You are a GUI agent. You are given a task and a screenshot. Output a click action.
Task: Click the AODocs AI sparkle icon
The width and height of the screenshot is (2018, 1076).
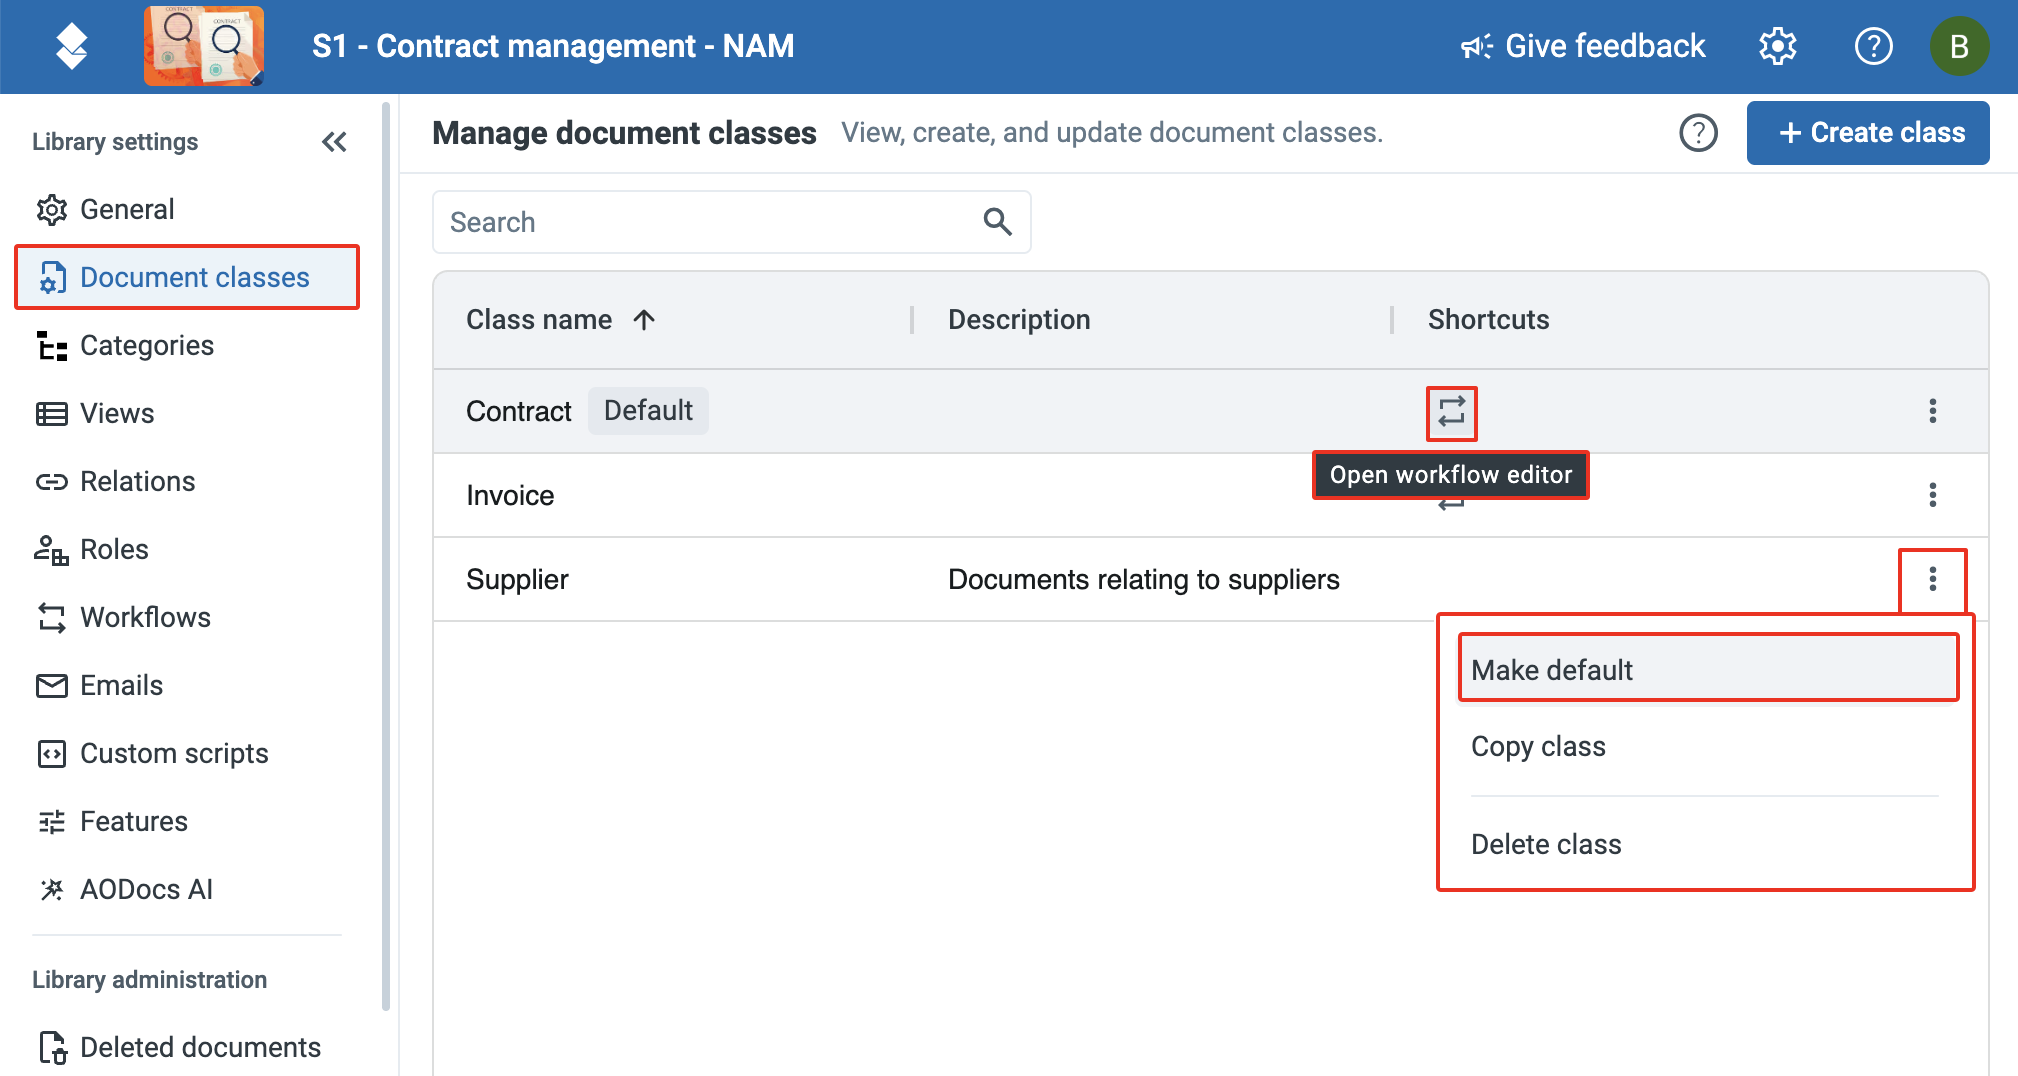[51, 890]
